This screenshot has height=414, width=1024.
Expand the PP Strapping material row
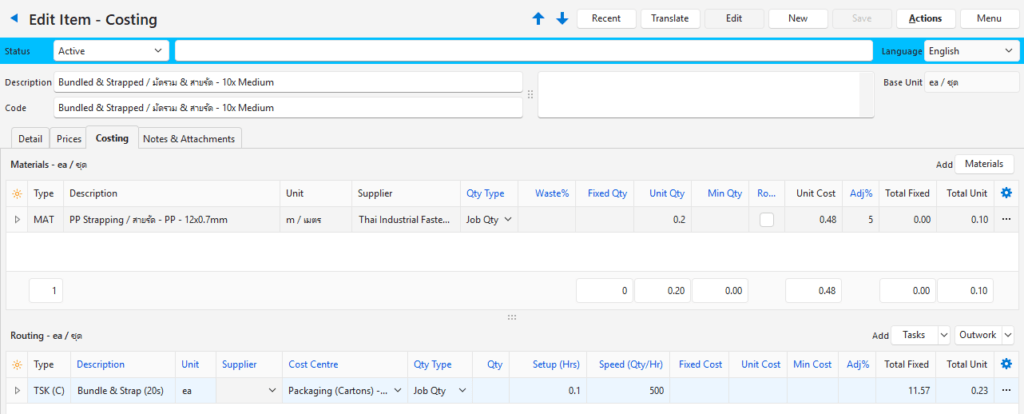point(16,219)
